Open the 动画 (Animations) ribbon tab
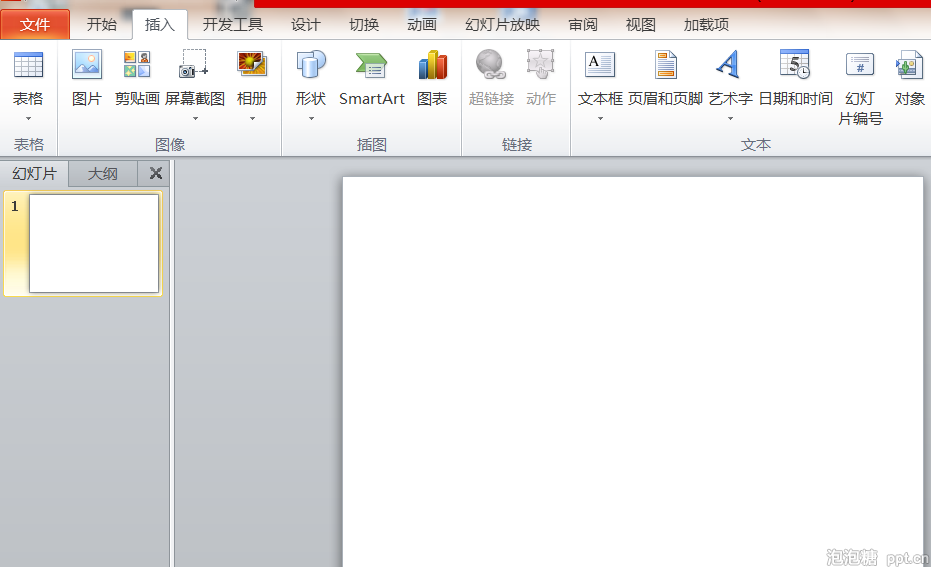 pos(422,25)
